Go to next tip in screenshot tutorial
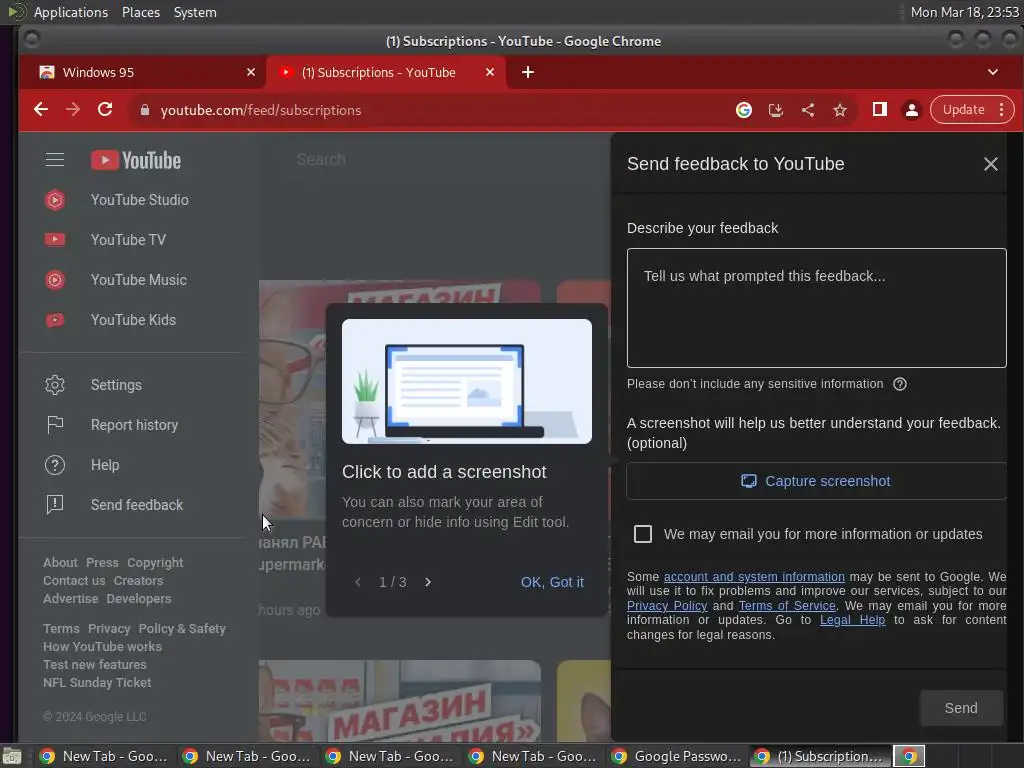Screen dimensions: 1024x768 [x=428, y=582]
